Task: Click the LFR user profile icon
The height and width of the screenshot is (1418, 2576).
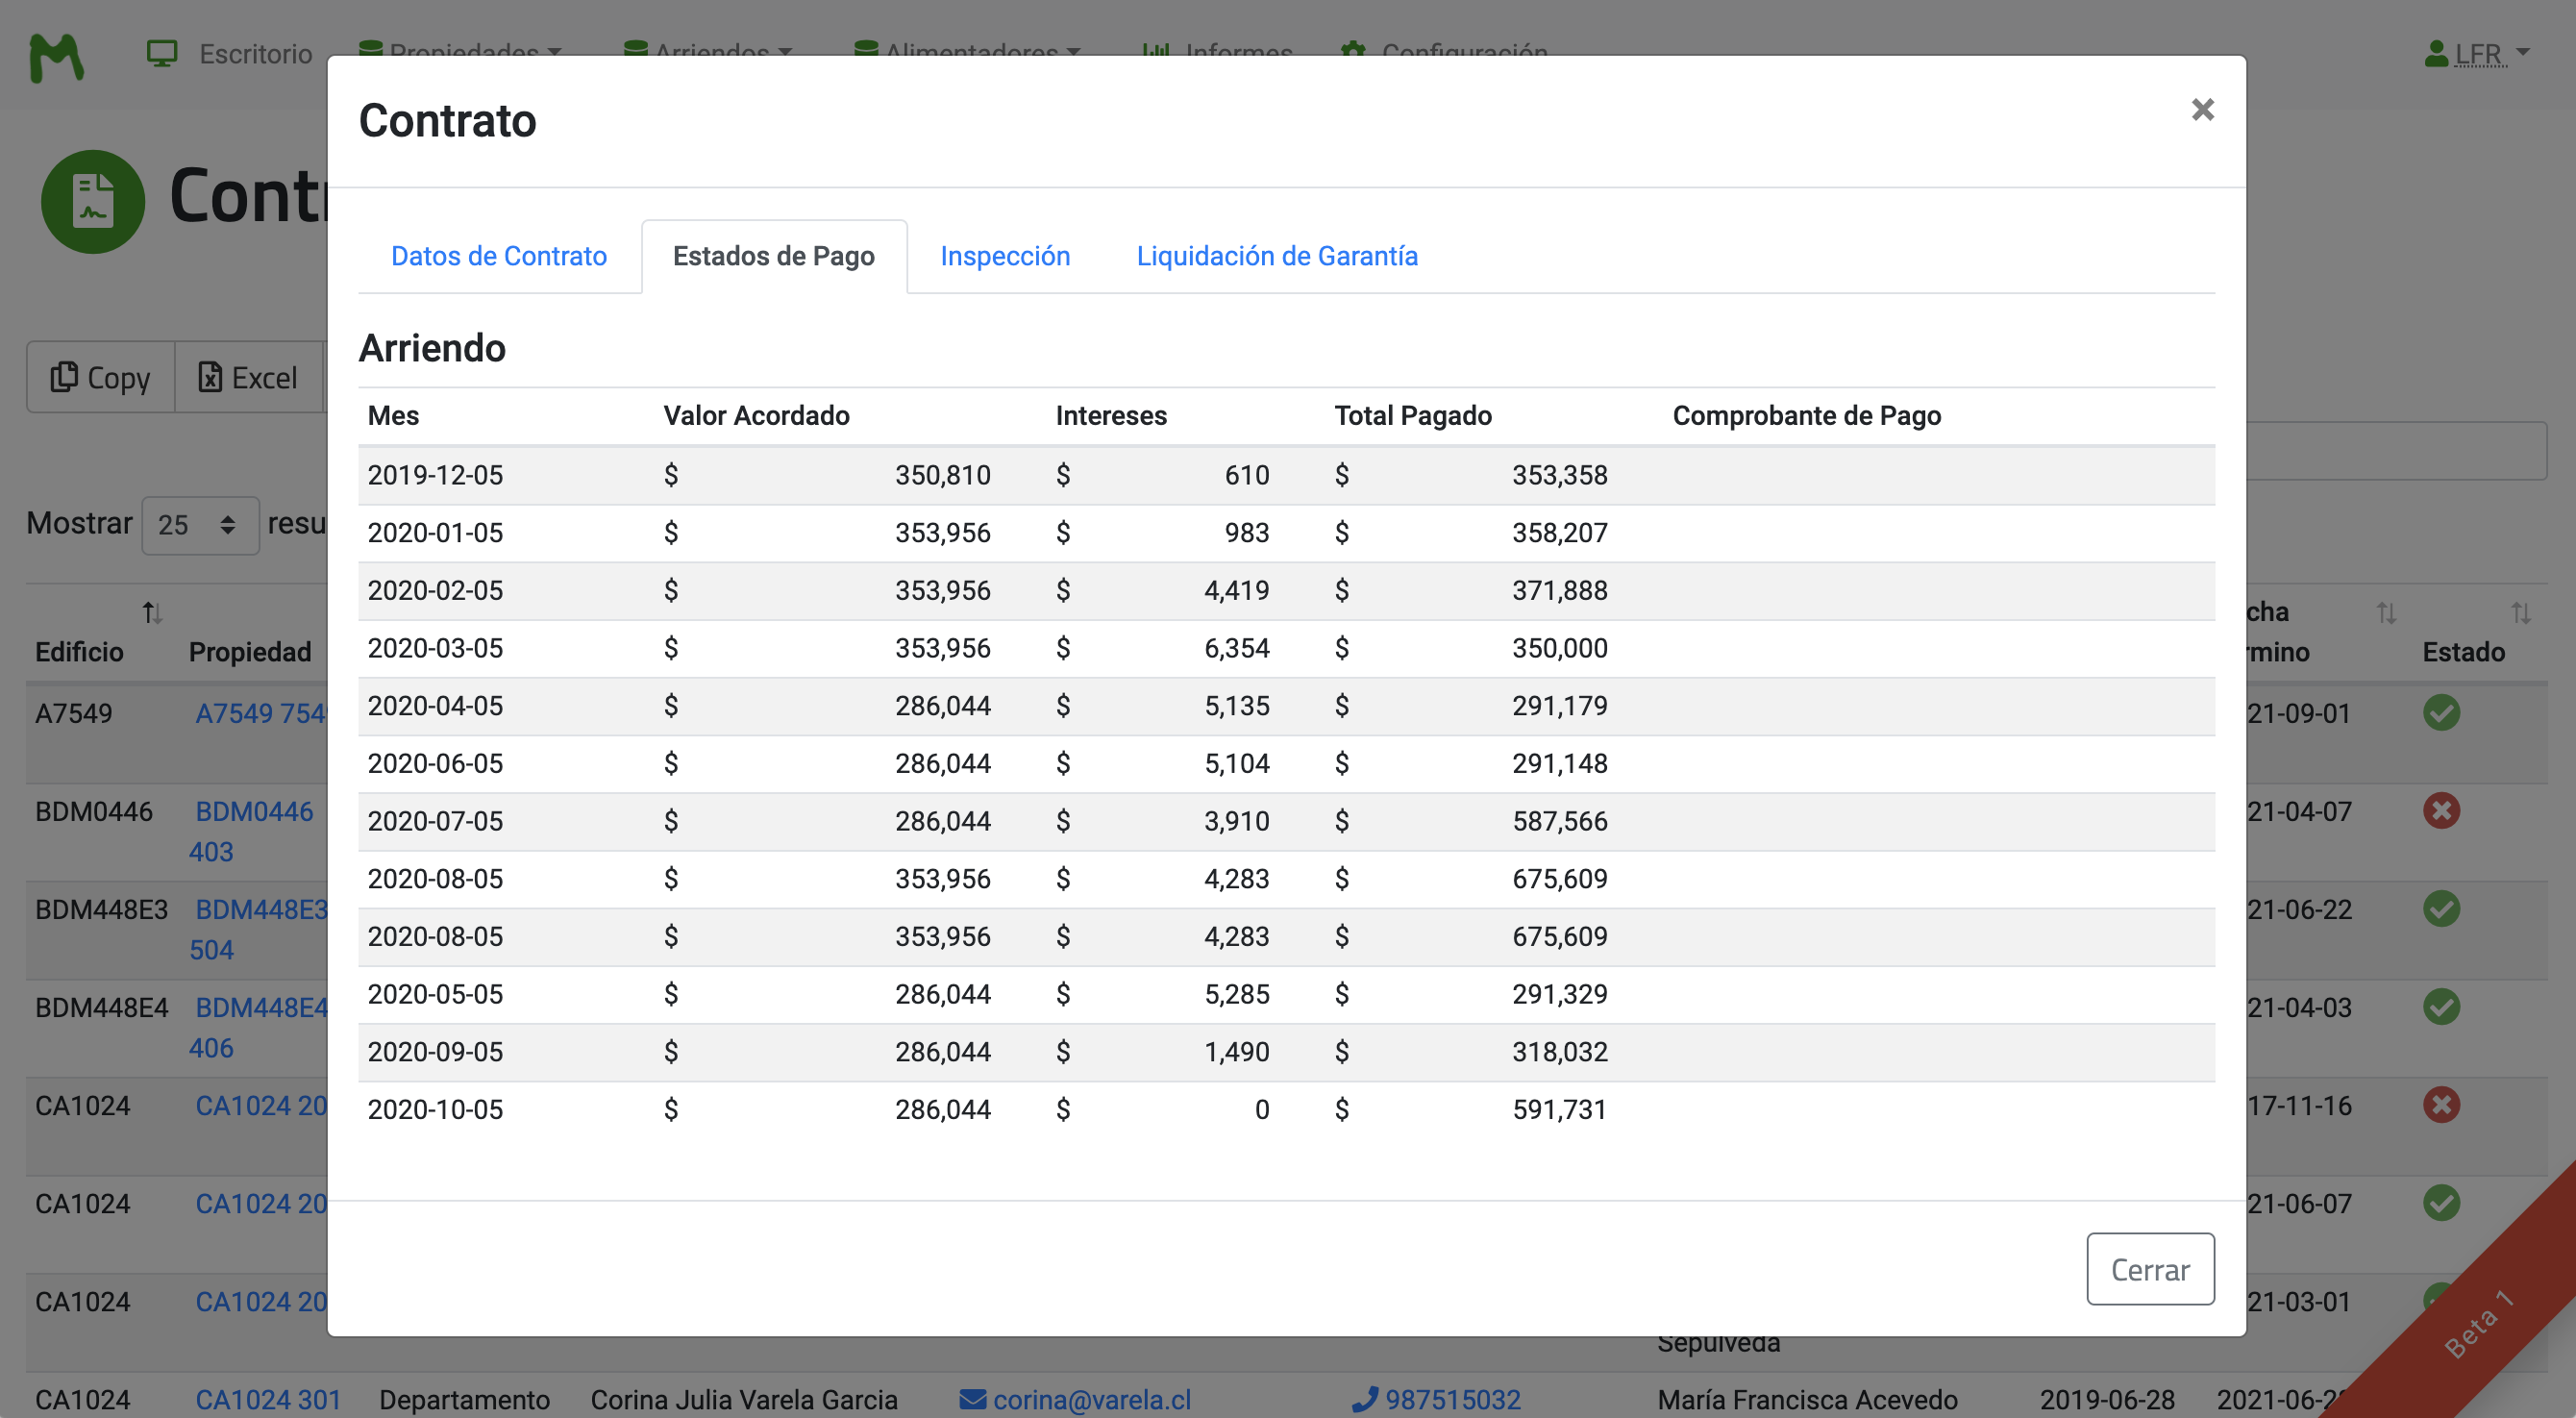Action: 2436,54
